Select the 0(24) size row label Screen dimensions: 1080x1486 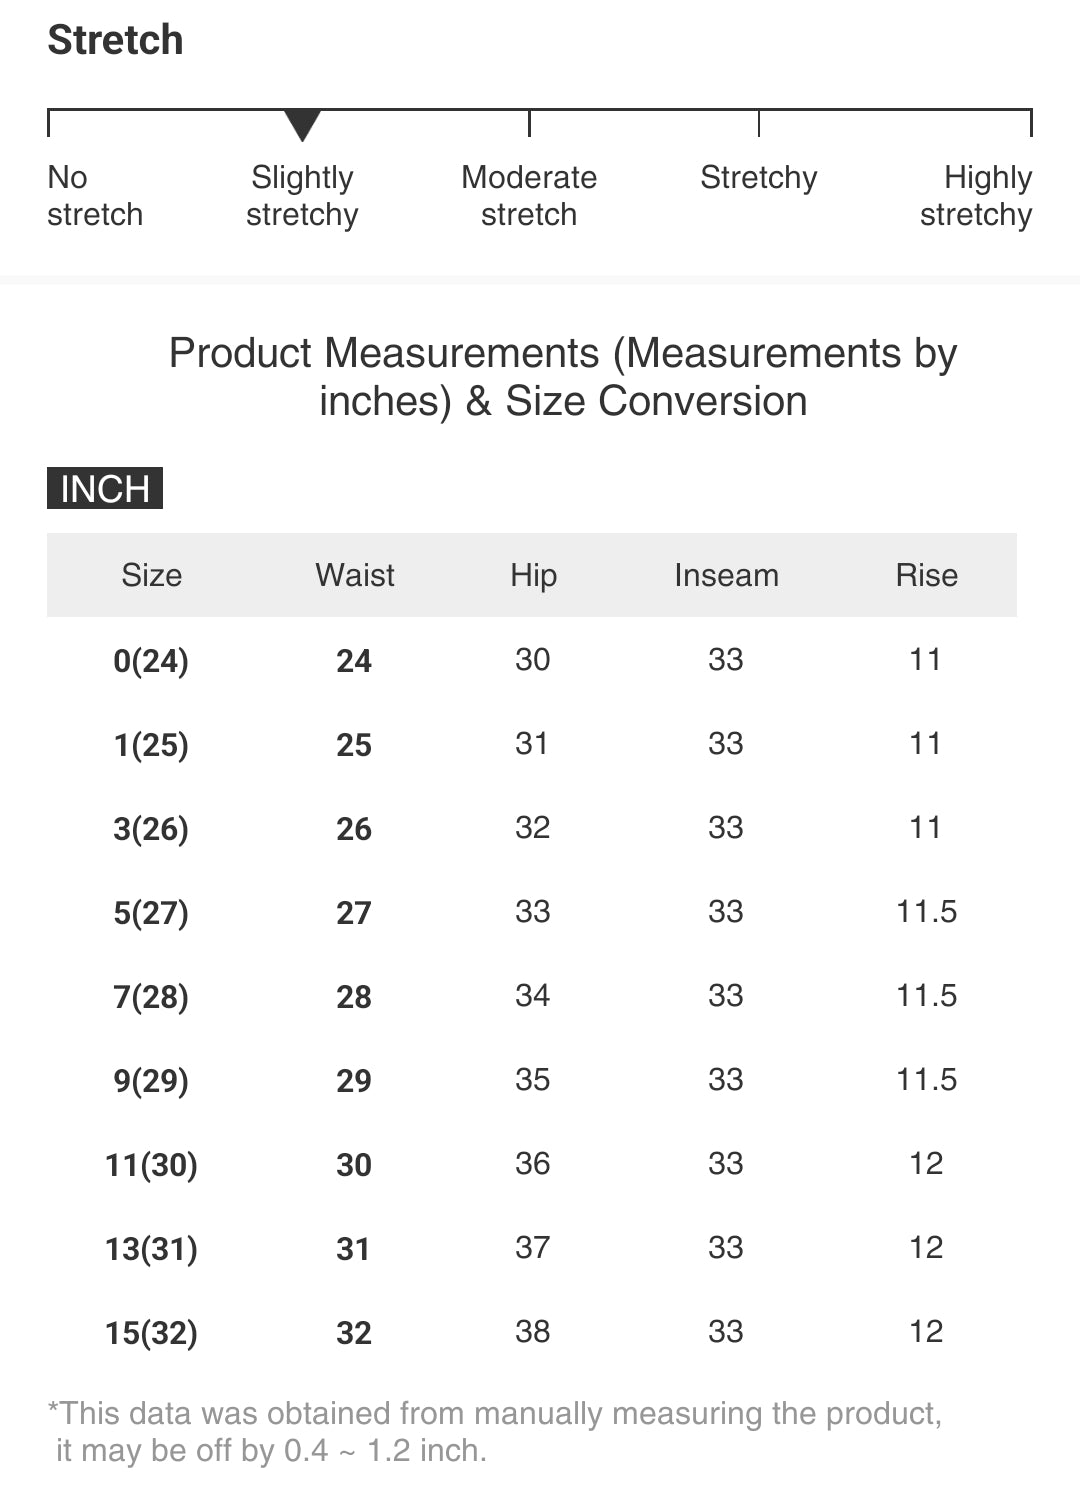point(151,661)
